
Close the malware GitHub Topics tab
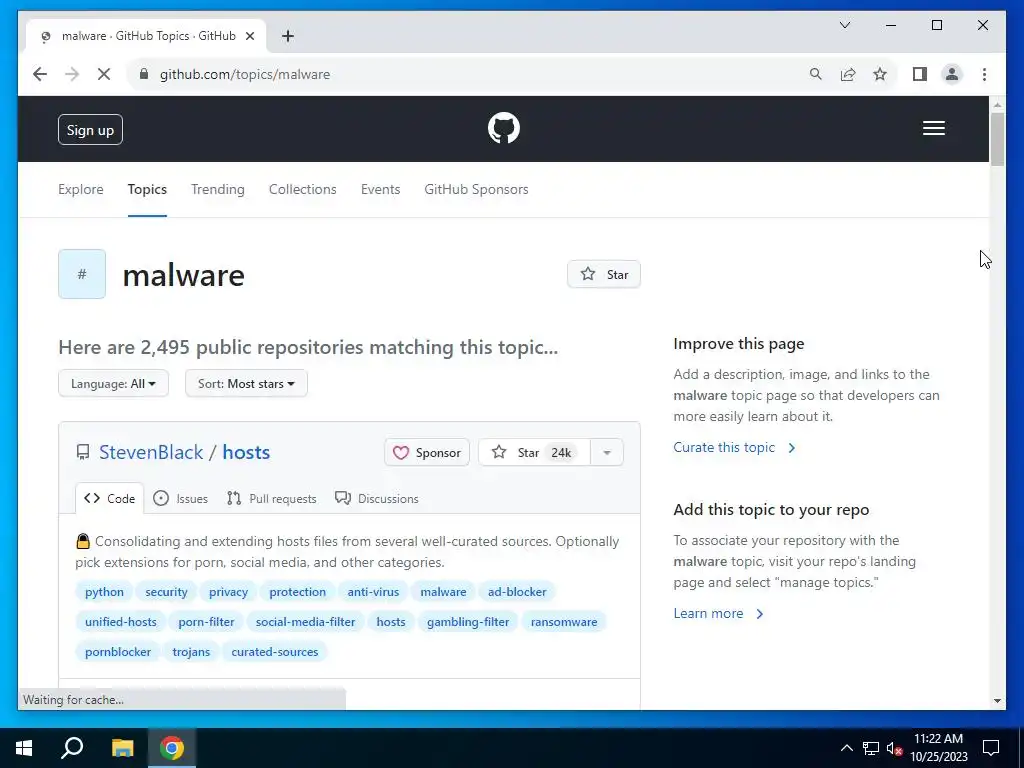[249, 36]
